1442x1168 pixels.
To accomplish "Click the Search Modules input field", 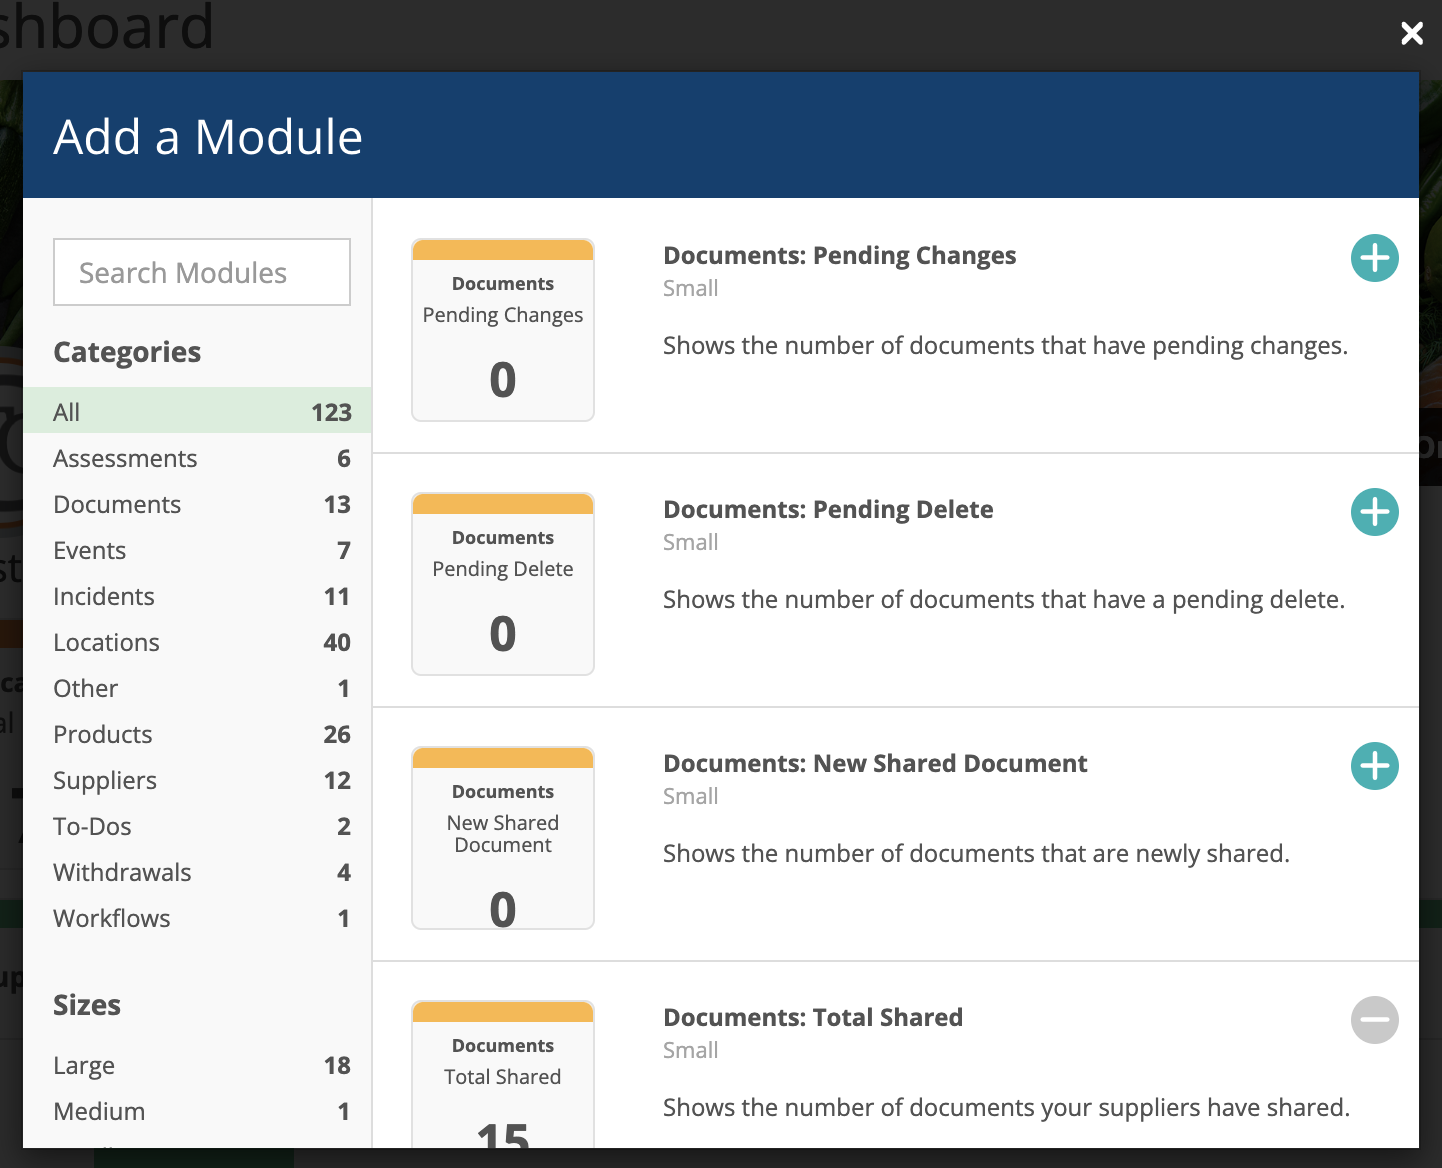I will click(x=201, y=271).
